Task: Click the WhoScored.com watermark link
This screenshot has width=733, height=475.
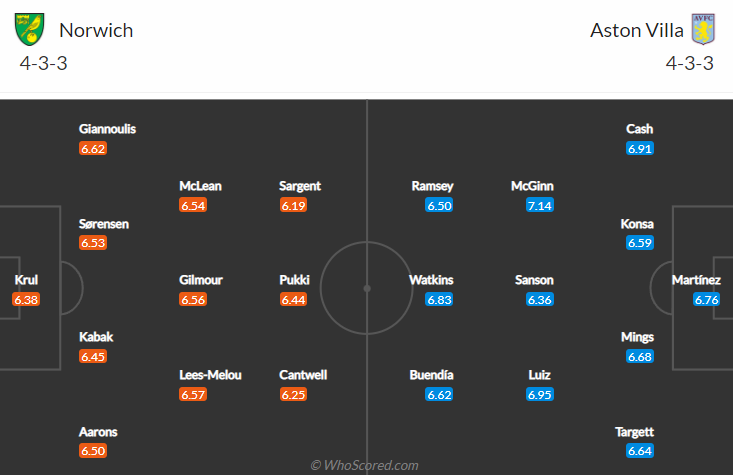Action: [364, 465]
